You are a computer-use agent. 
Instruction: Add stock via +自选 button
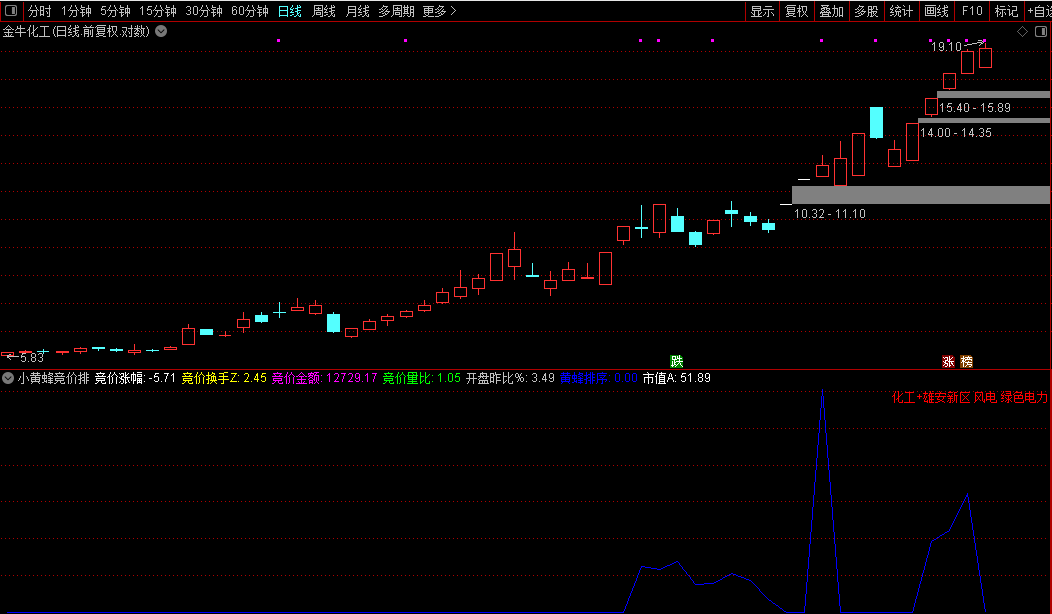pos(1039,11)
